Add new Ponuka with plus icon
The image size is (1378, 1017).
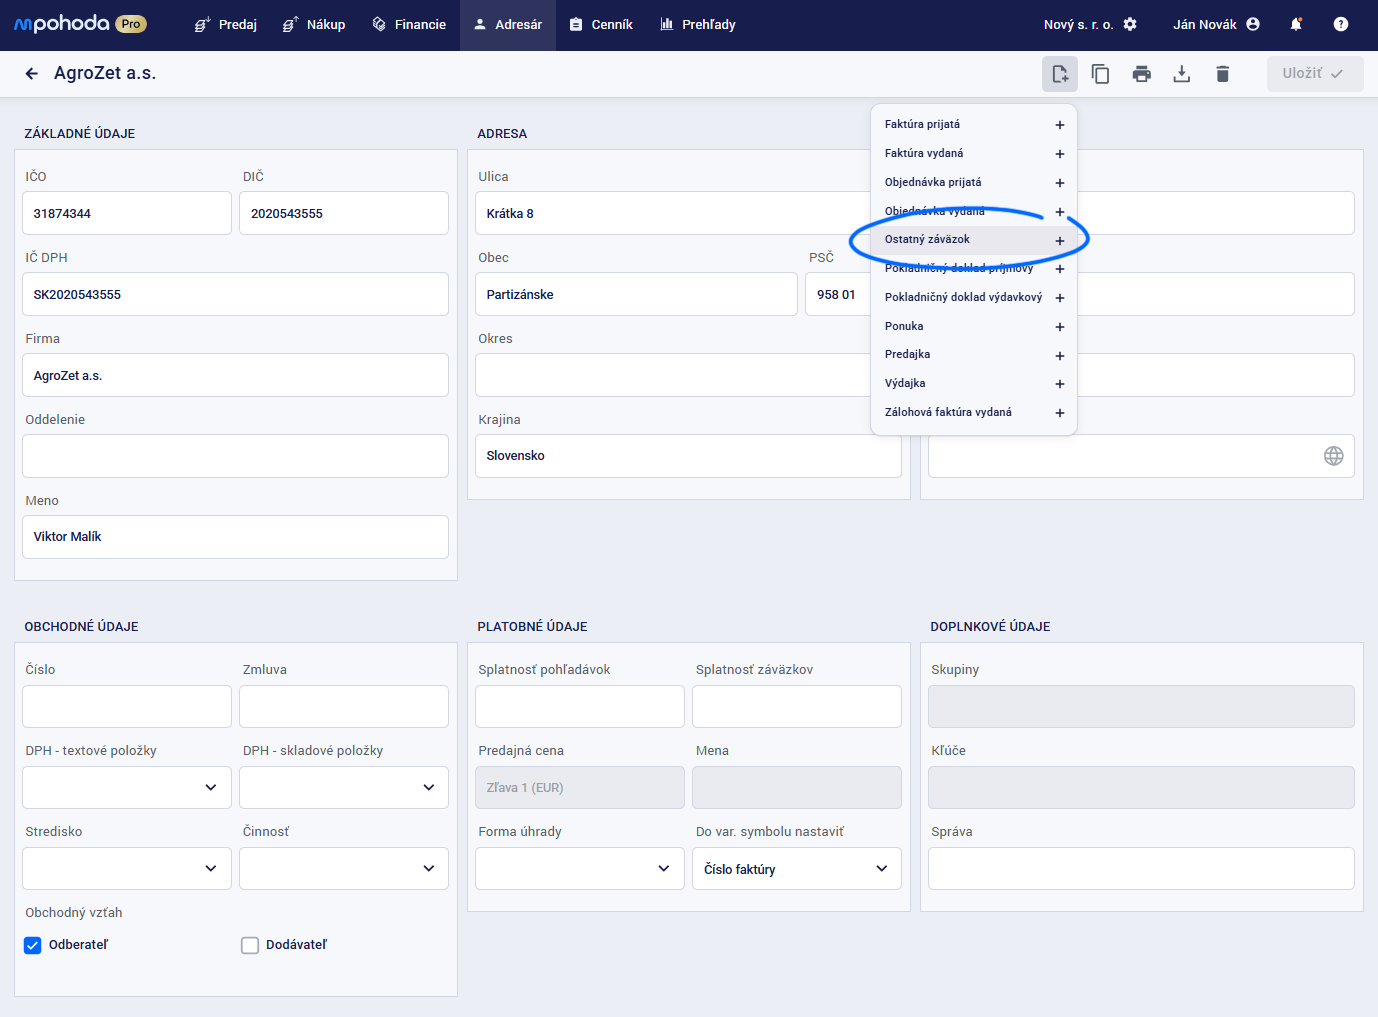pos(1060,327)
